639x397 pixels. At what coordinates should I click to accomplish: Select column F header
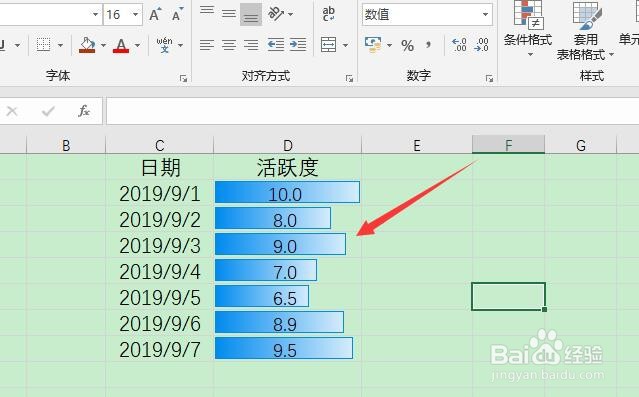click(508, 145)
